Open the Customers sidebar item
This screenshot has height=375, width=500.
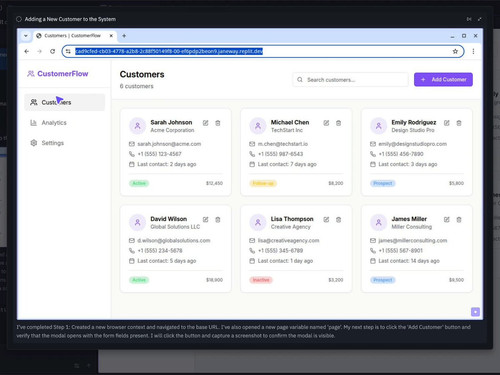pyautogui.click(x=65, y=102)
